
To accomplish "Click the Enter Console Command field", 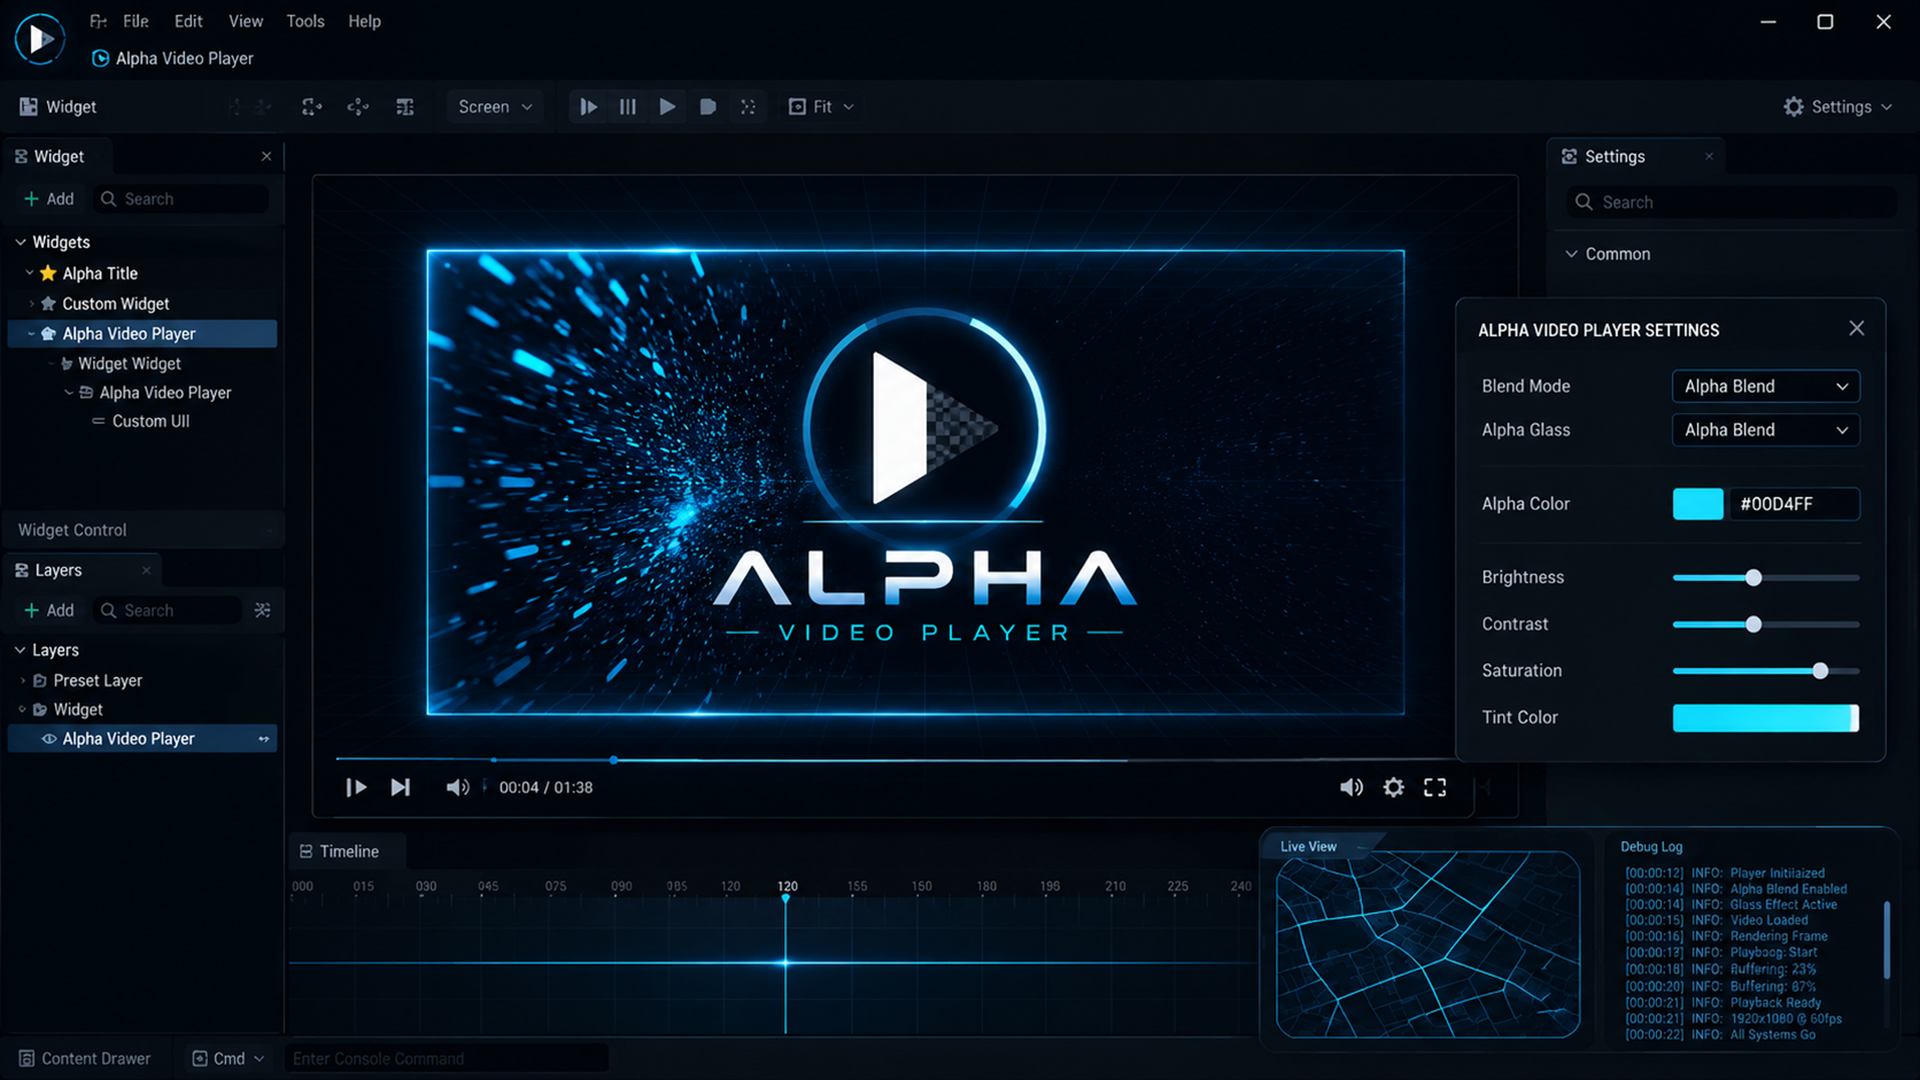I will 447,1059.
